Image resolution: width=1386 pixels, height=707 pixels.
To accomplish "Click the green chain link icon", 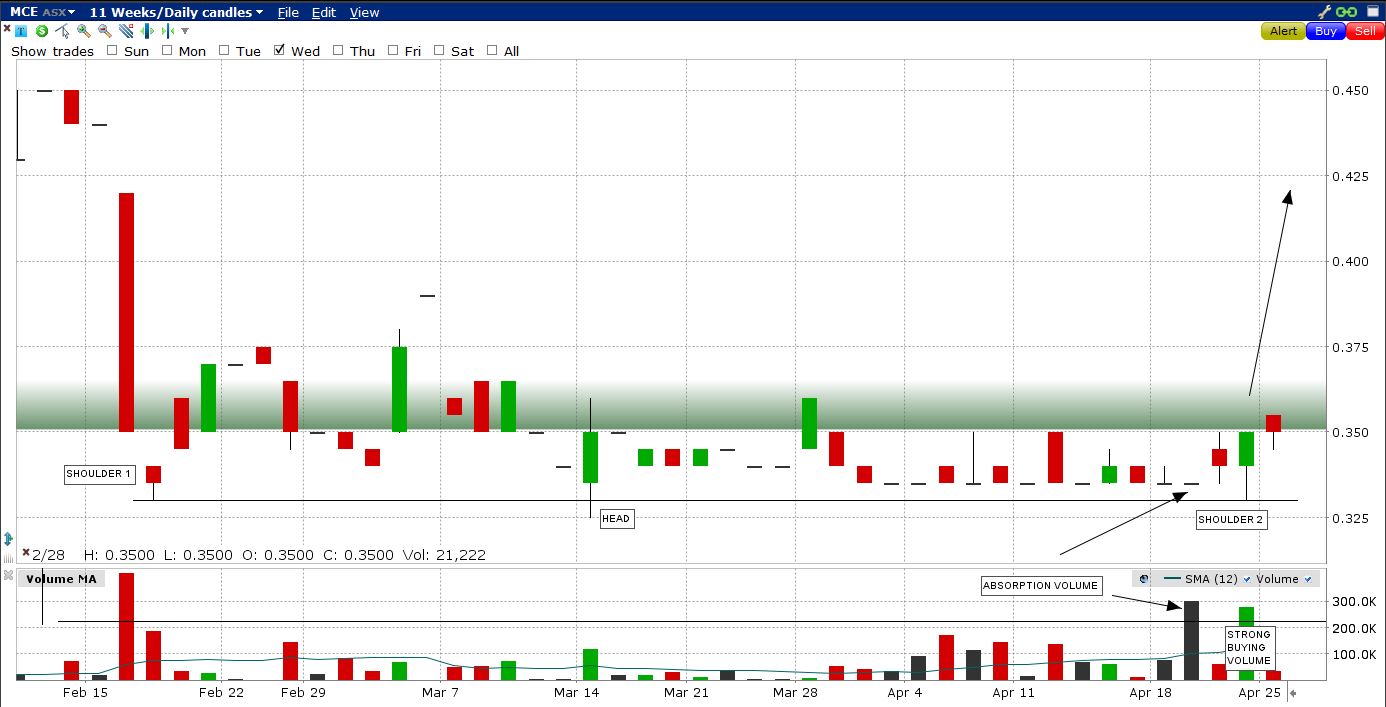I will click(1347, 12).
